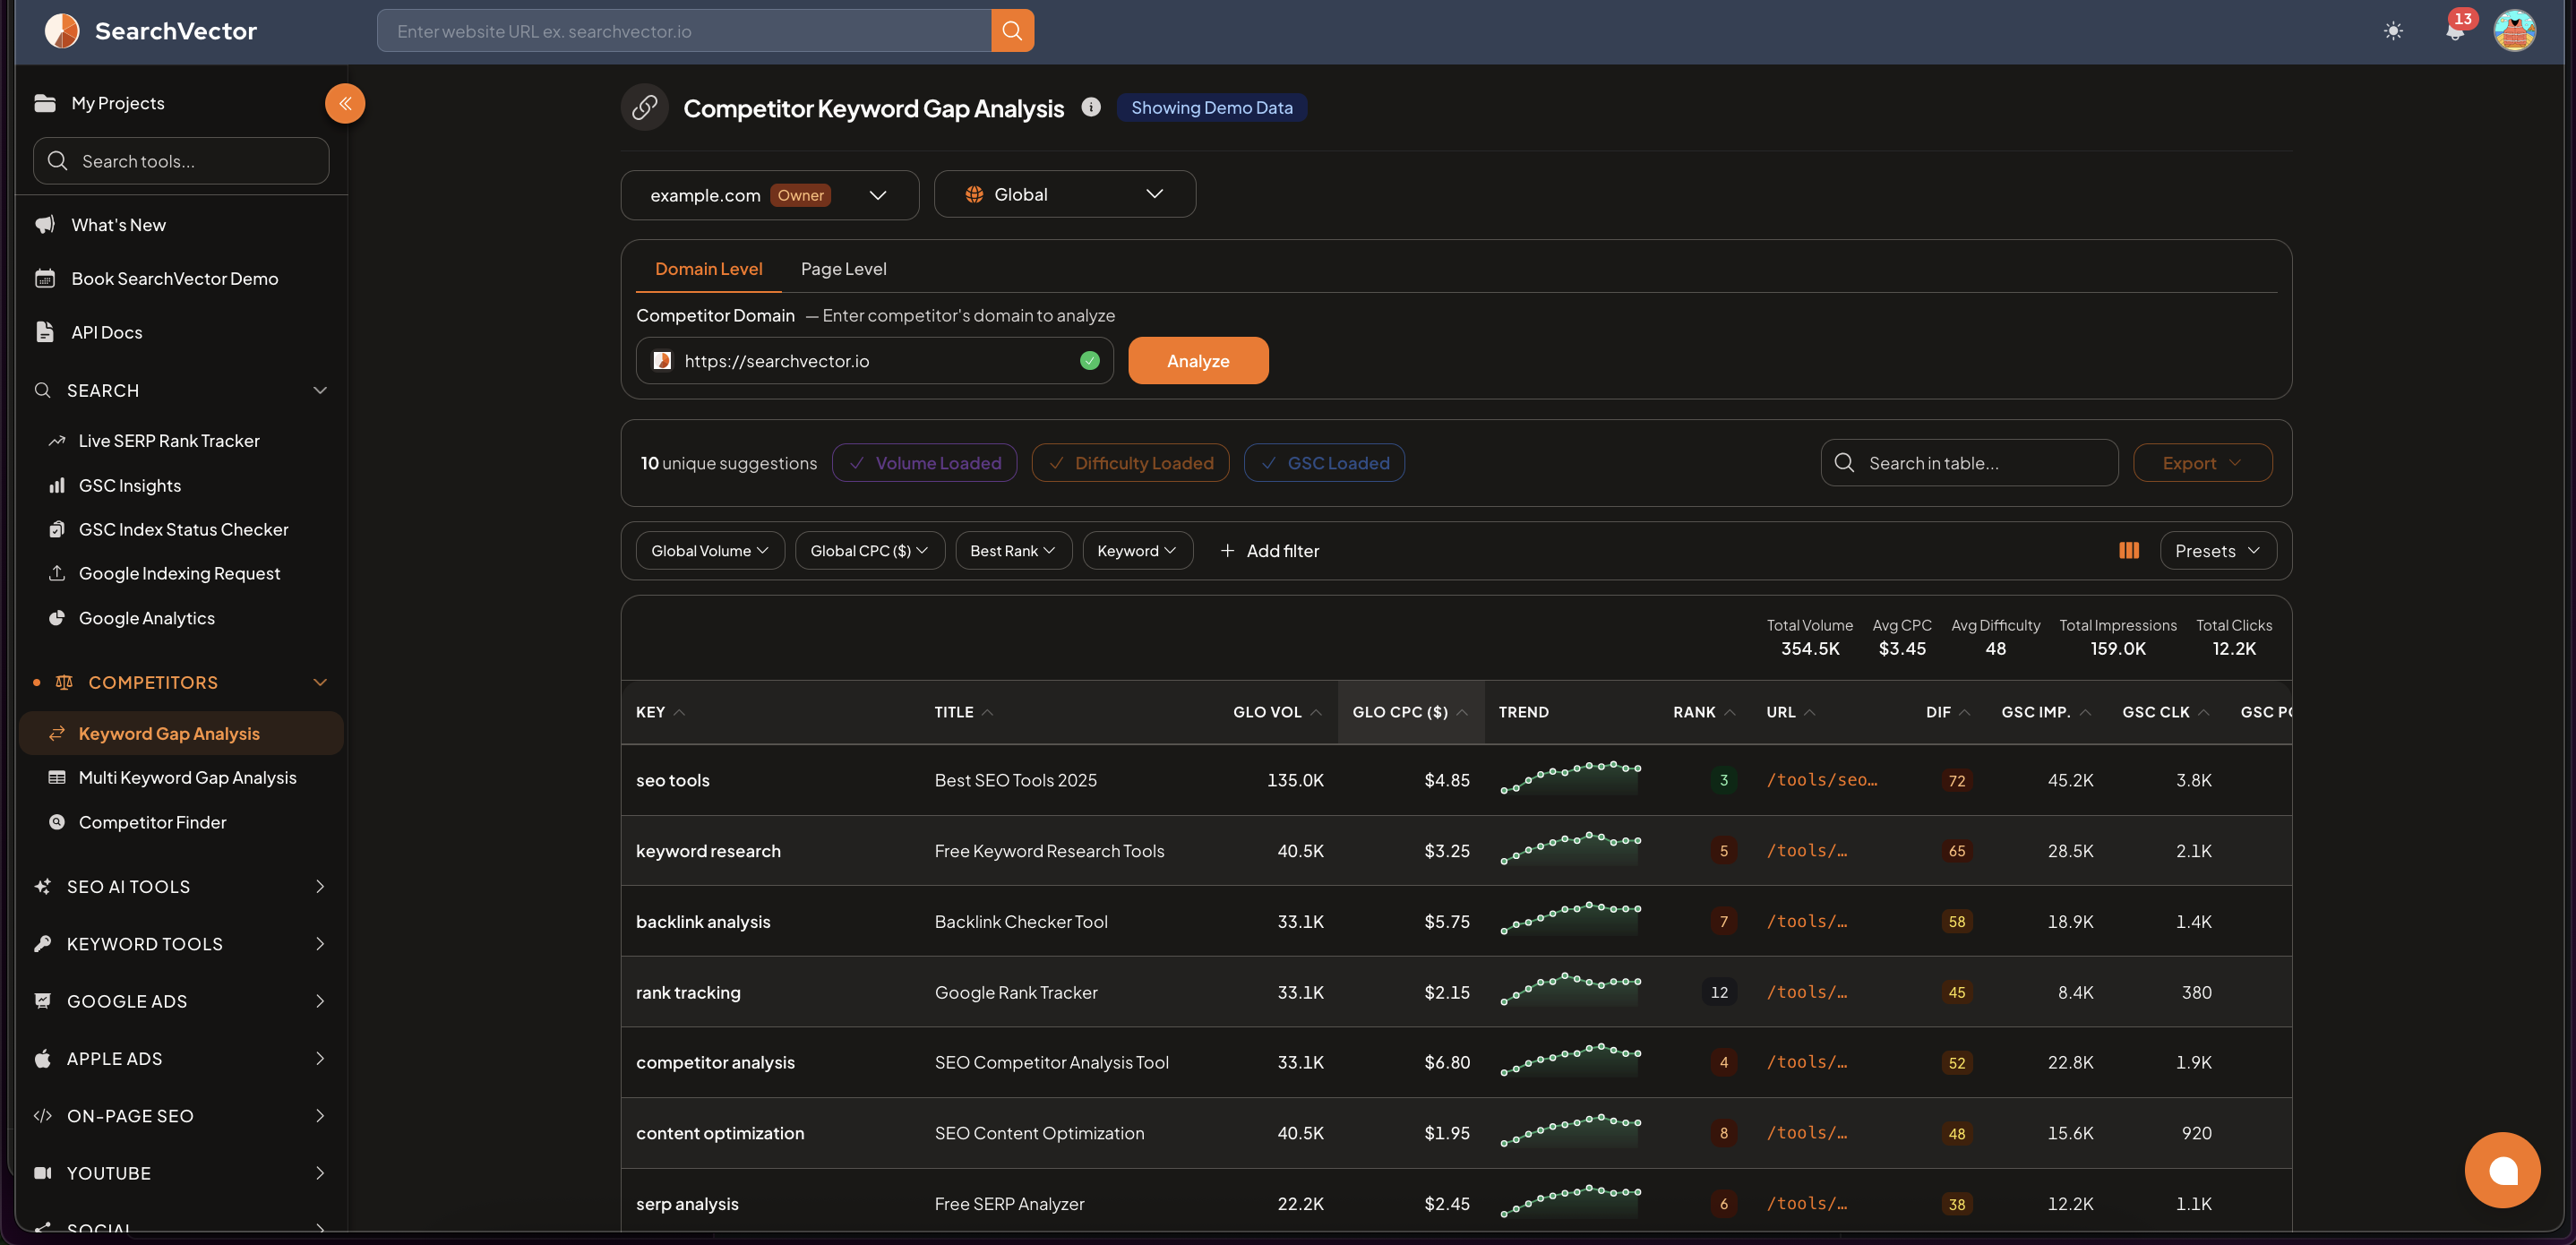This screenshot has height=1245, width=2576.
Task: Sort by KEY column header
Action: (661, 712)
